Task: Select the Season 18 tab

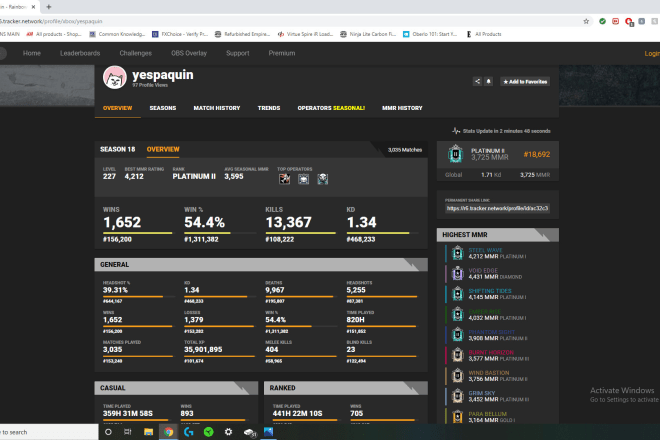Action: (117, 149)
